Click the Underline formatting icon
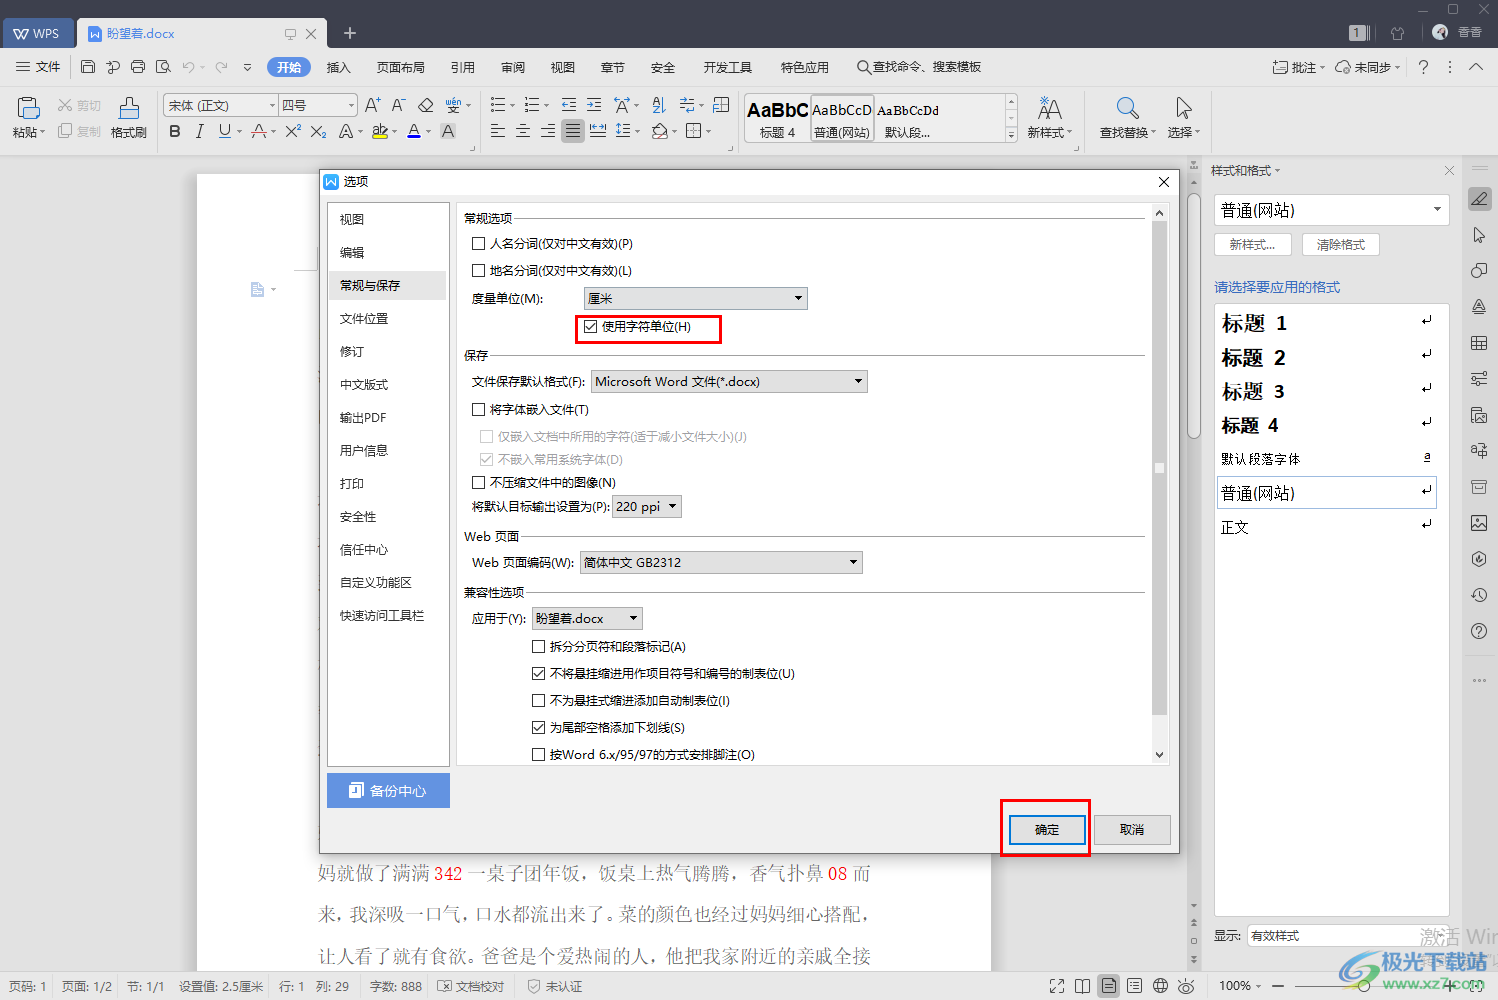Viewport: 1498px width, 1000px height. click(224, 131)
